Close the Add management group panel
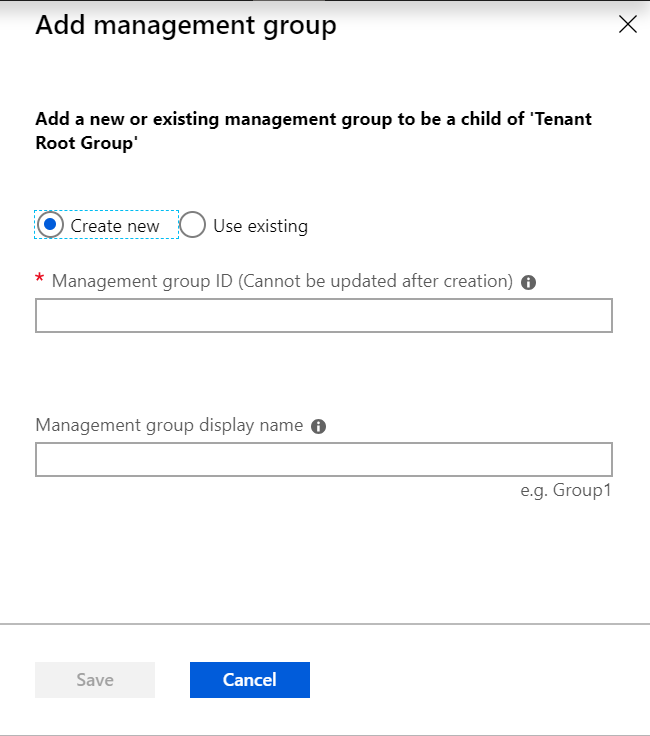 click(x=627, y=25)
